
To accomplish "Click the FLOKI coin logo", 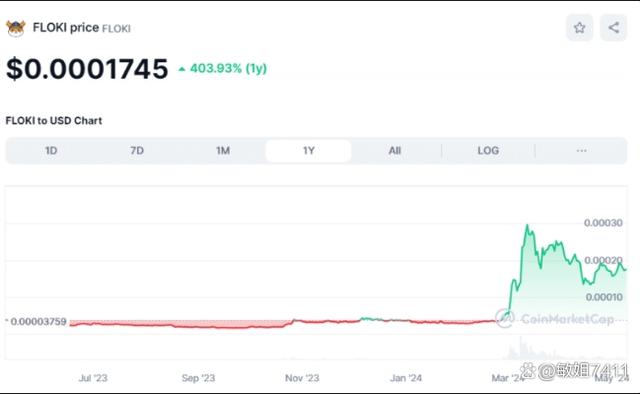I will click(16, 28).
